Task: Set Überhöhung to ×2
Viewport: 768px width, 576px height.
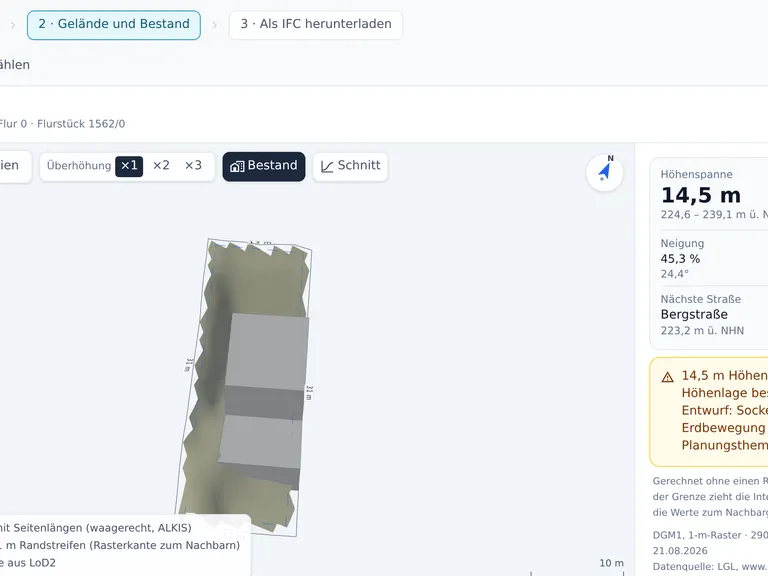Action: [161, 166]
